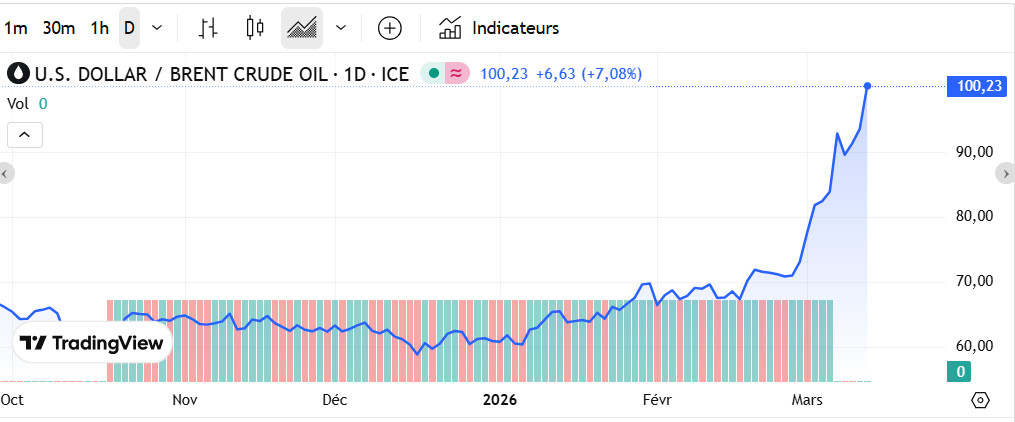Expand the chart style dropdown arrow
The image size is (1015, 422).
tap(342, 28)
